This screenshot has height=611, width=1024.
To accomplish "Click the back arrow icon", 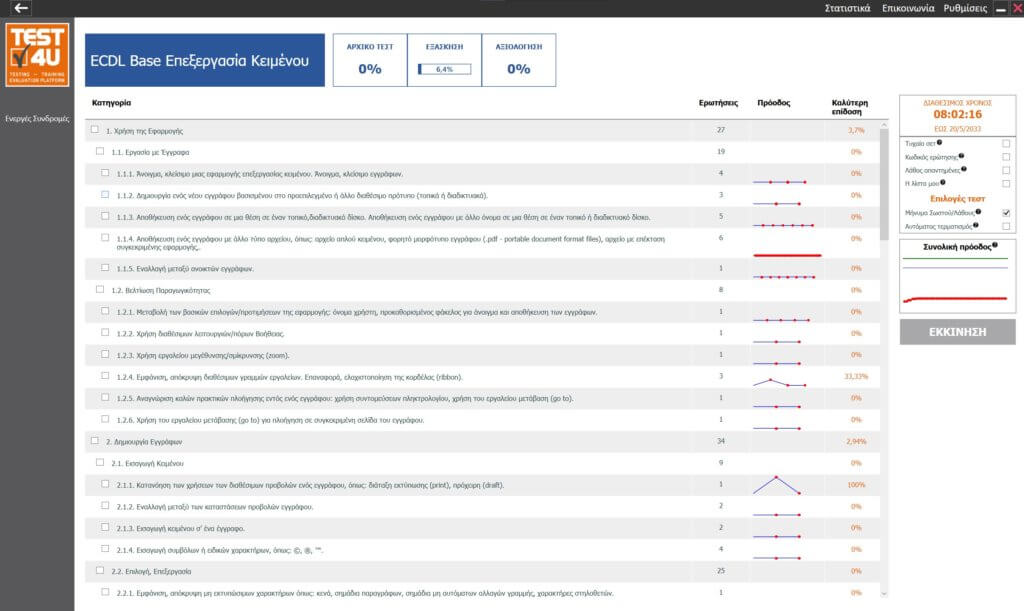I will (21, 8).
